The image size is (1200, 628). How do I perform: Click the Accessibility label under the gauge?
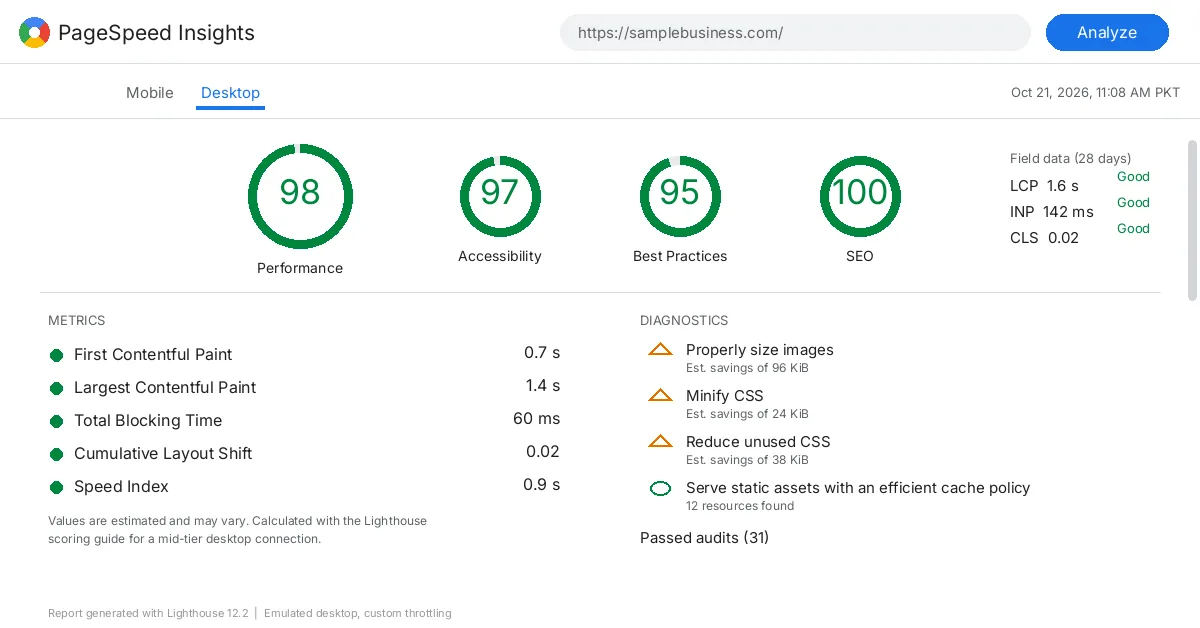500,256
